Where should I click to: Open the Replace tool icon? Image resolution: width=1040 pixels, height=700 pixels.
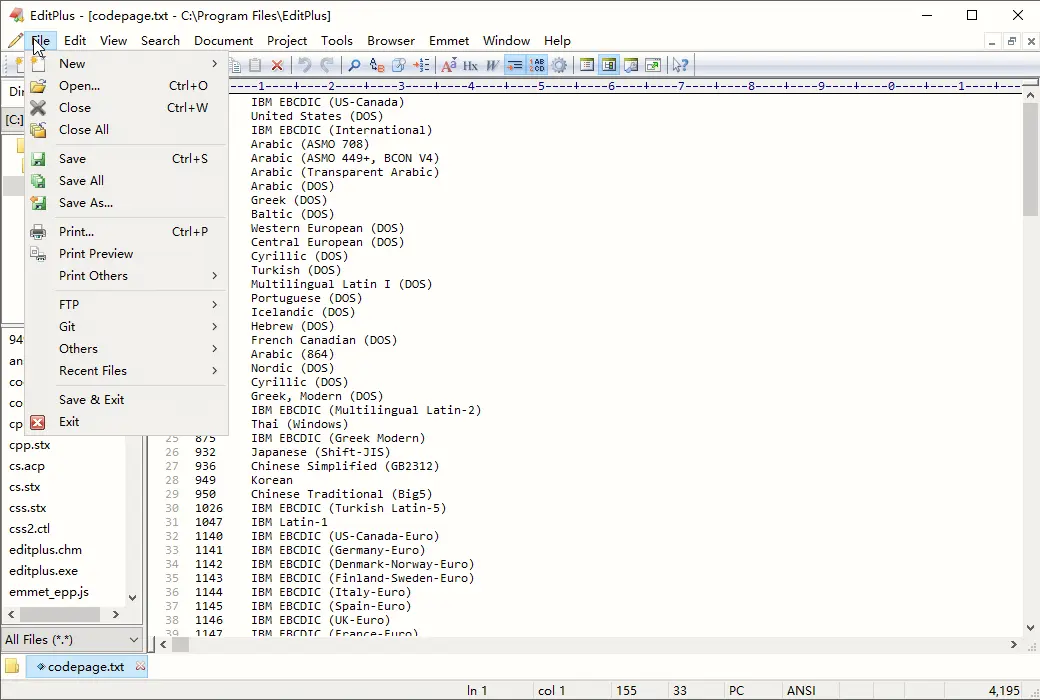377,65
